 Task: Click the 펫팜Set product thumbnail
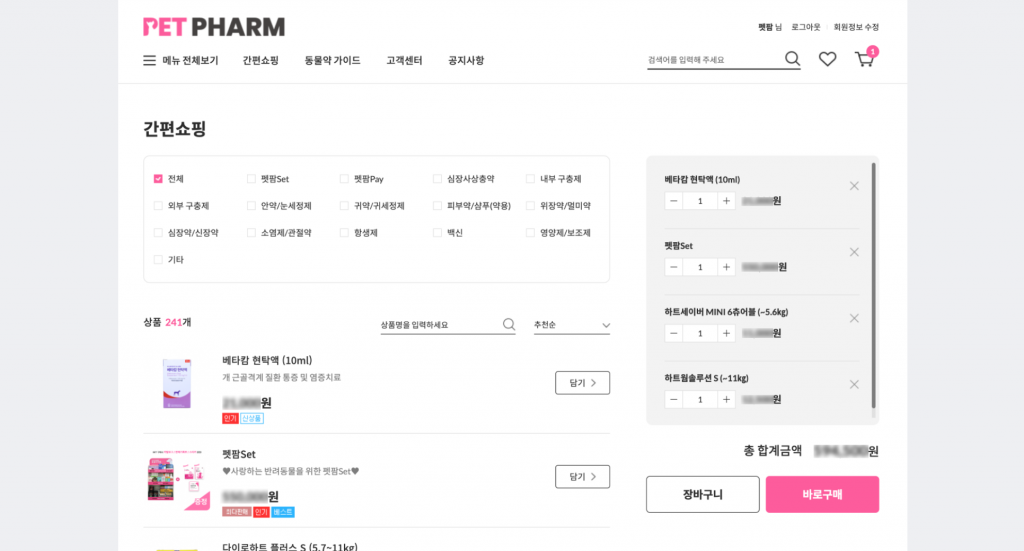click(177, 480)
